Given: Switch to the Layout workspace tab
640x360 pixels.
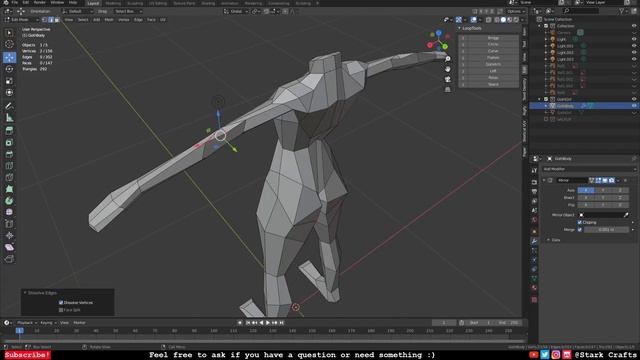Looking at the screenshot, I should tap(93, 3).
